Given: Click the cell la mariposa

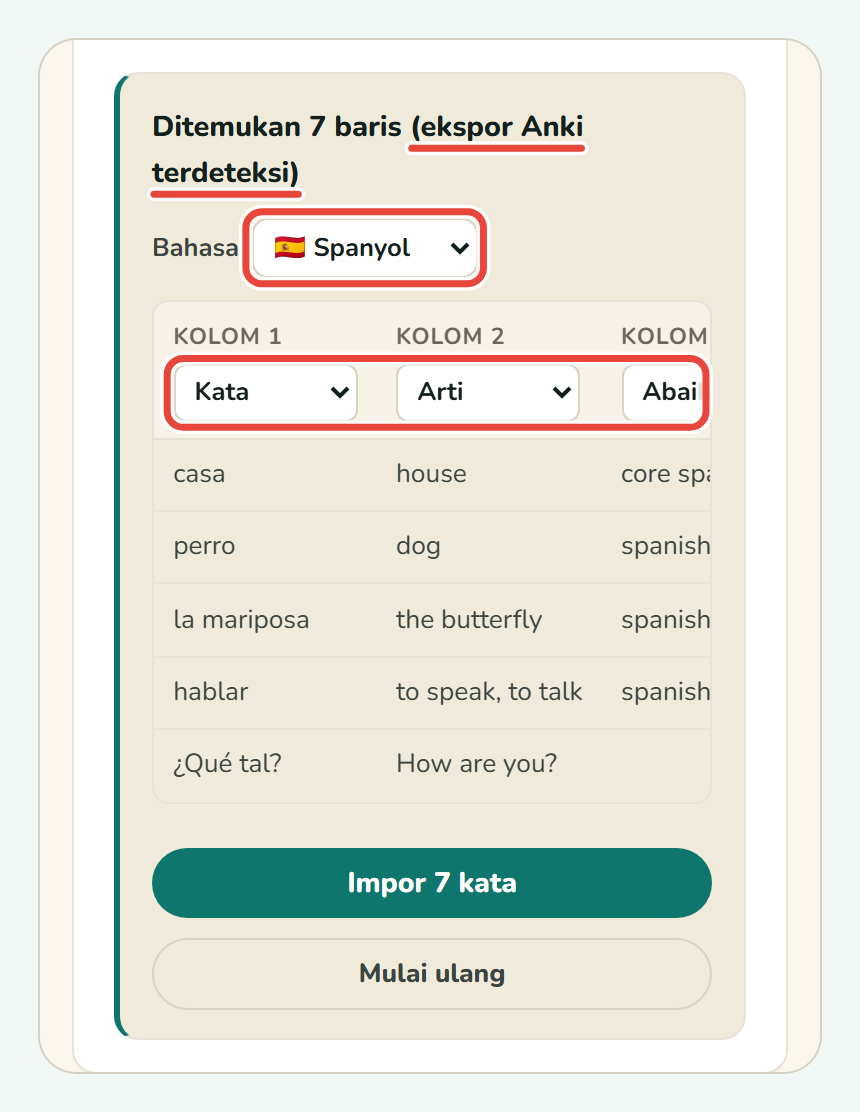Looking at the screenshot, I should pos(241,620).
